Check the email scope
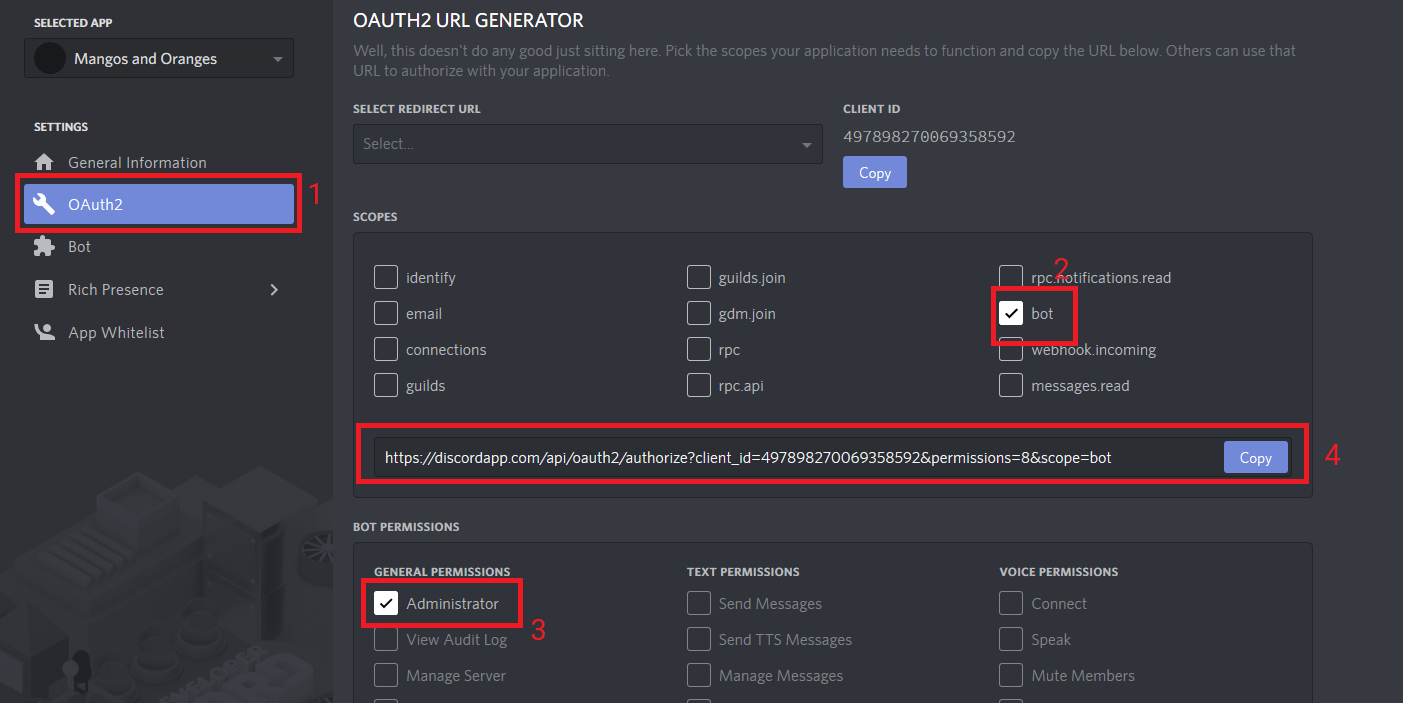The width and height of the screenshot is (1403, 703). (x=386, y=313)
